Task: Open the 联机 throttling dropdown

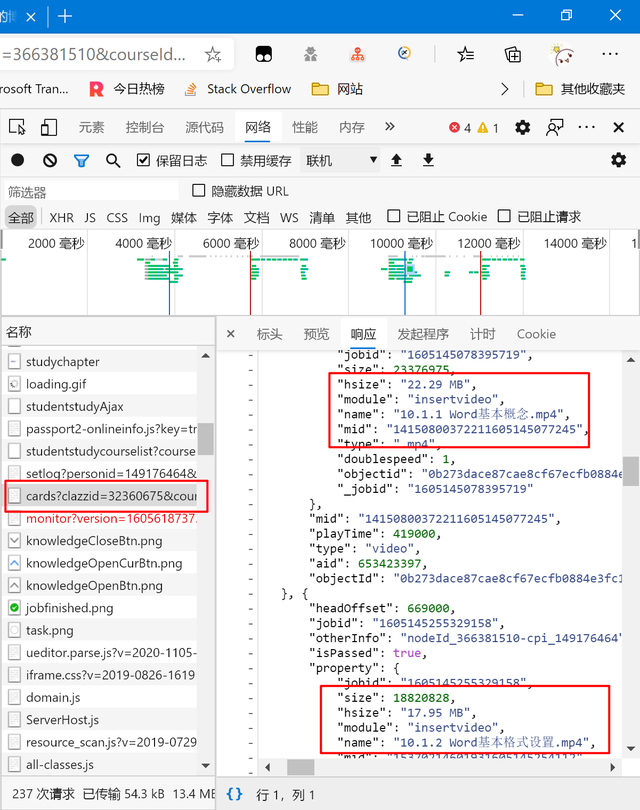Action: click(342, 160)
